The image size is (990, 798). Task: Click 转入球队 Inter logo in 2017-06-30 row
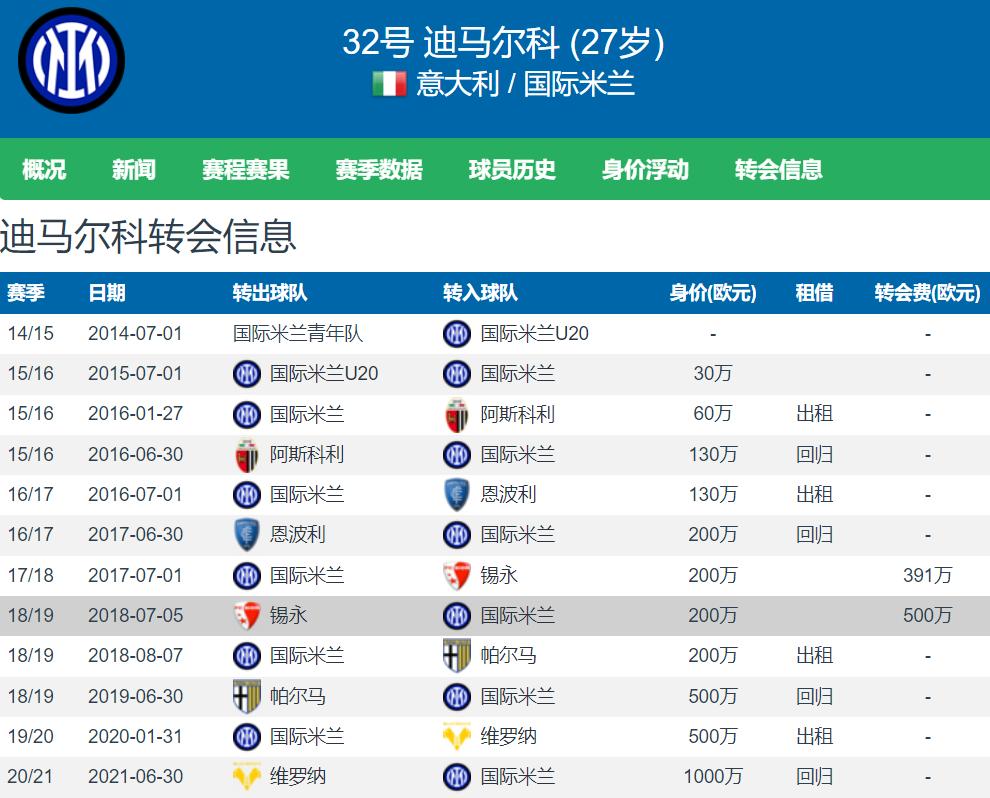[456, 535]
